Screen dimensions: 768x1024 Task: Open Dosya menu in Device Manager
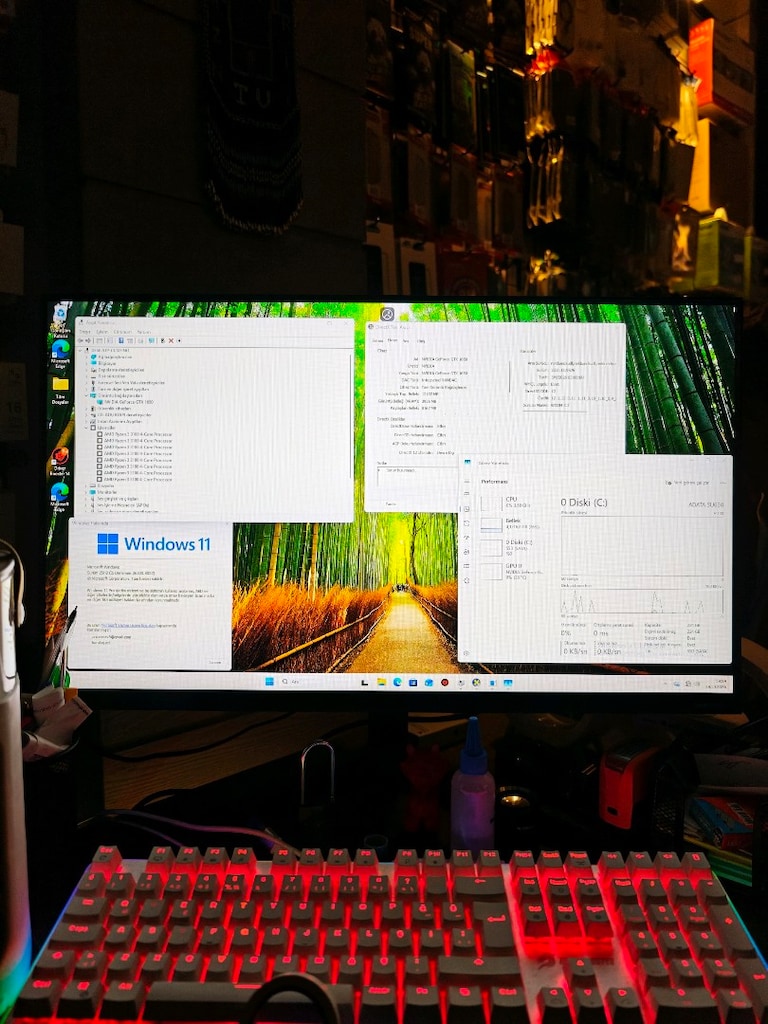tap(85, 332)
